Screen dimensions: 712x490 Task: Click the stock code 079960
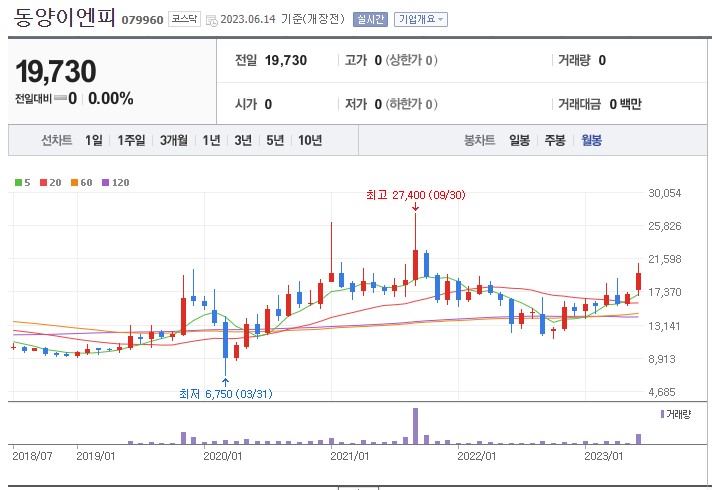click(142, 20)
